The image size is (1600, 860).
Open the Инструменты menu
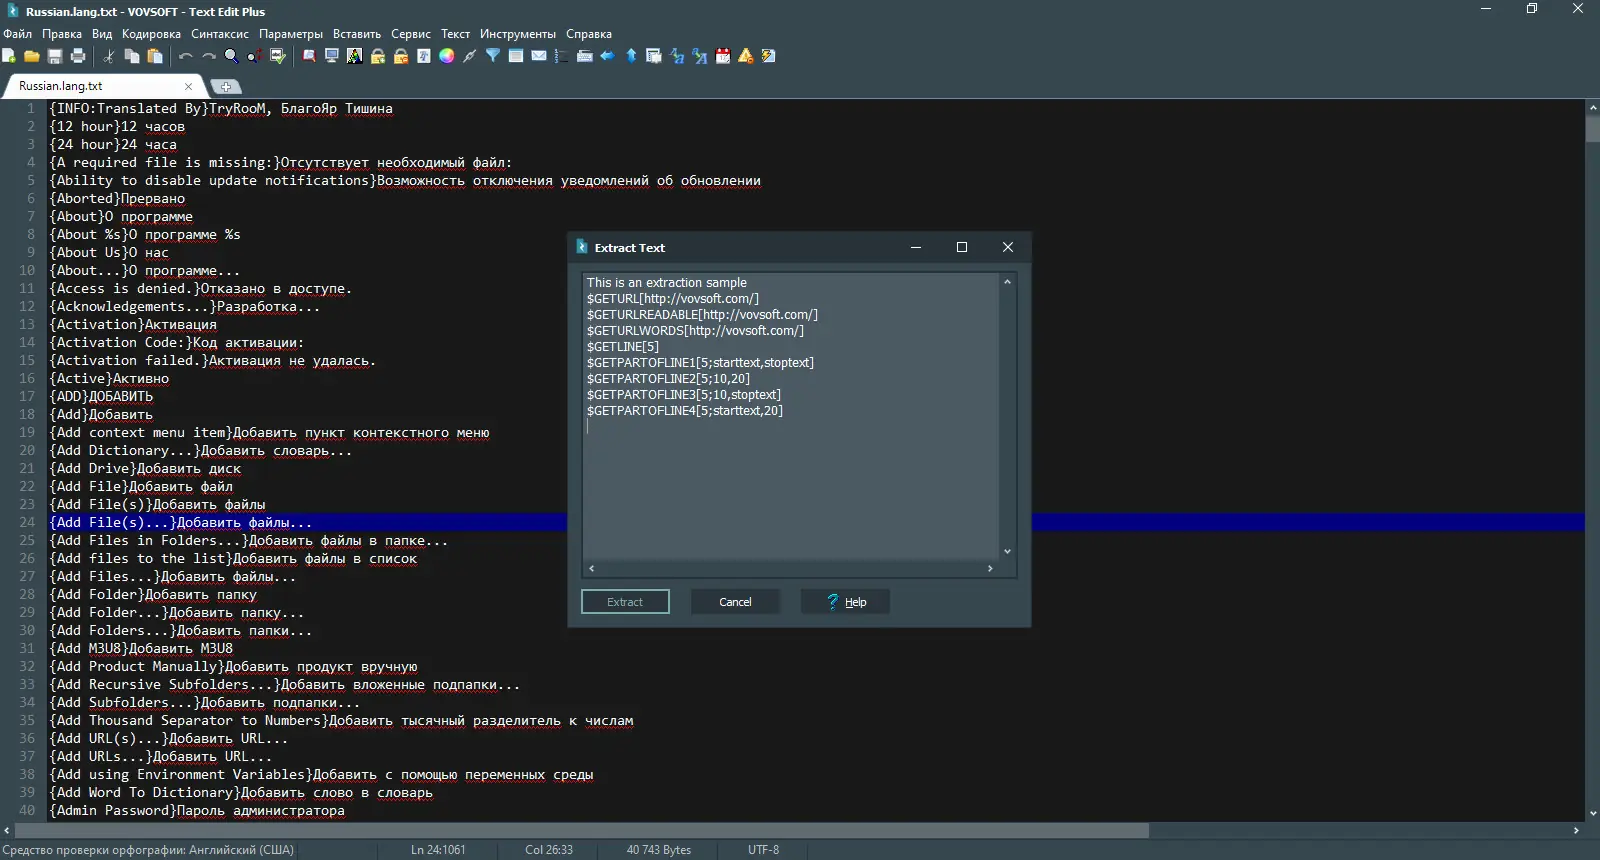[x=517, y=34]
